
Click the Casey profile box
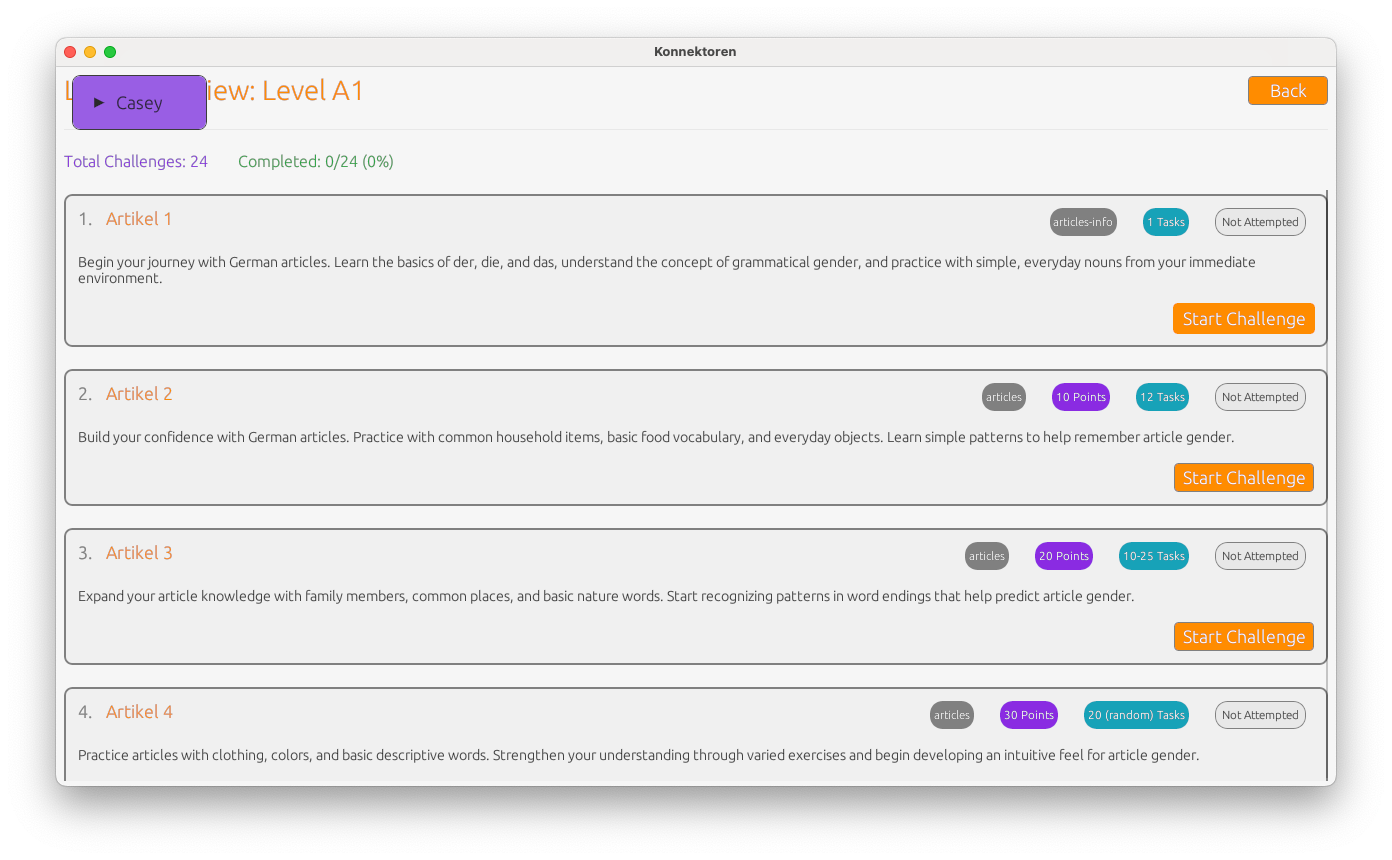click(139, 102)
